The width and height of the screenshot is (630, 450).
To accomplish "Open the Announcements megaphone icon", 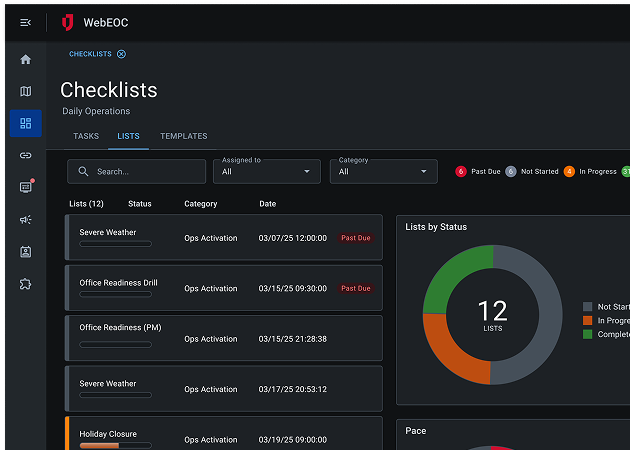I will pos(25,219).
